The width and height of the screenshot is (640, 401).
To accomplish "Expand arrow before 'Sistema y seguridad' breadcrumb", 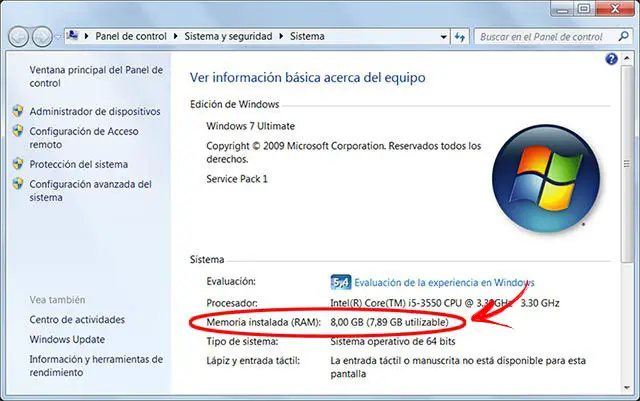I will (176, 36).
